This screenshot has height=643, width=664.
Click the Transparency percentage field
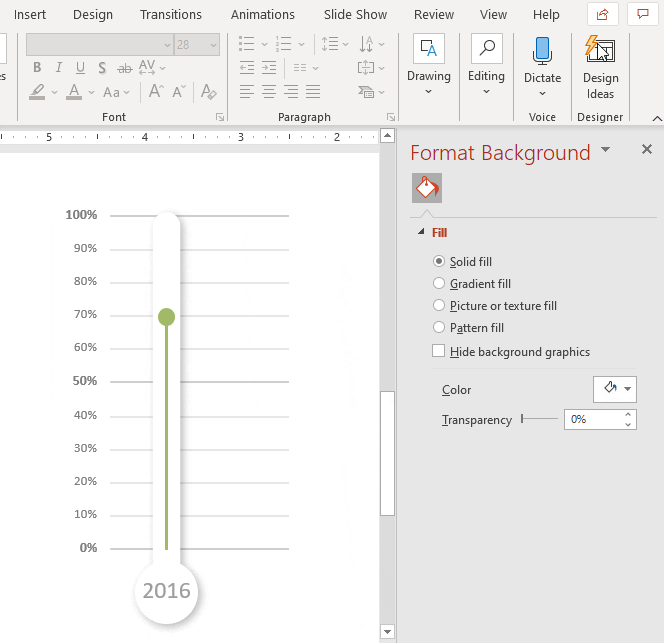(x=594, y=419)
